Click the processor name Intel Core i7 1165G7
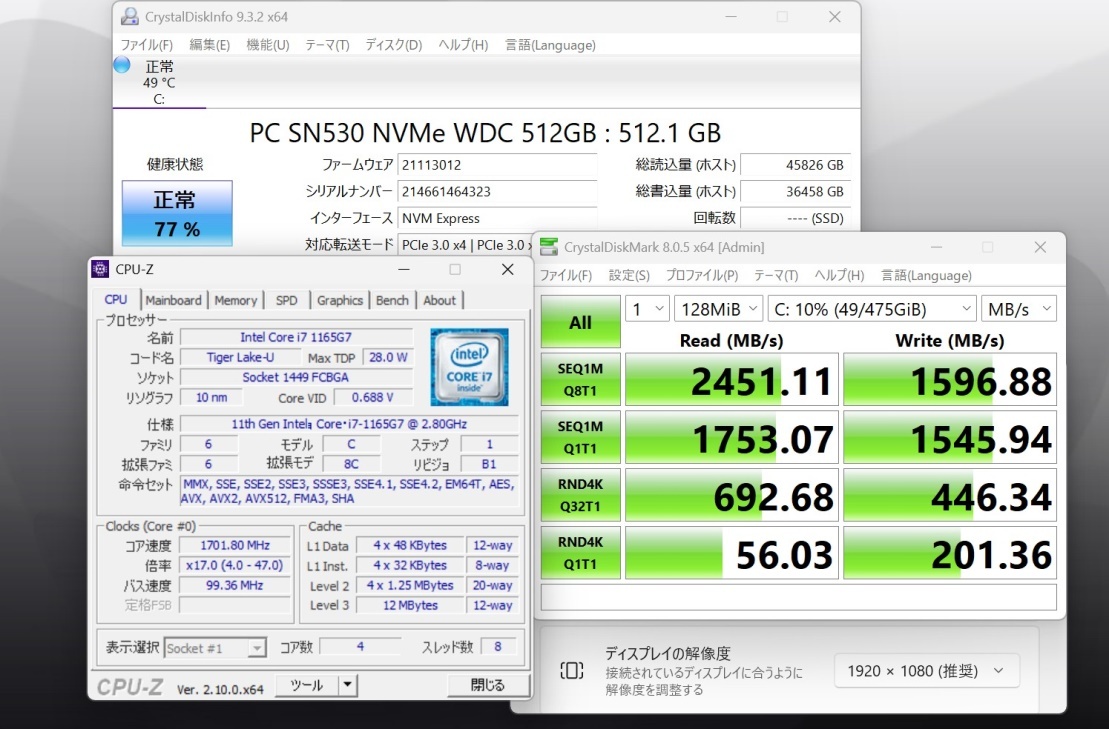1109x729 pixels. click(296, 337)
